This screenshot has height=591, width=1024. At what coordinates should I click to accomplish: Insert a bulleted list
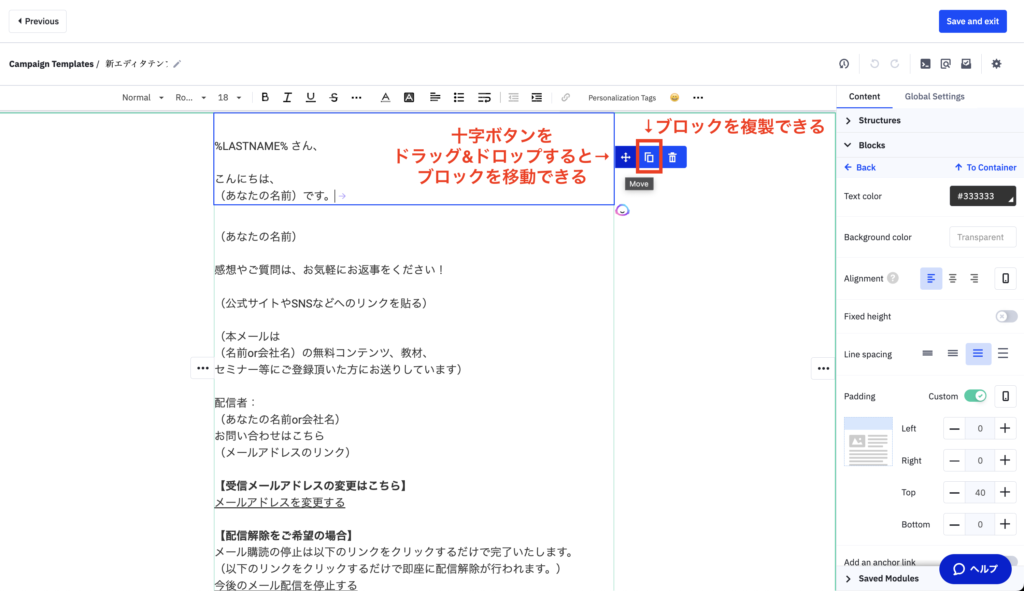459,98
